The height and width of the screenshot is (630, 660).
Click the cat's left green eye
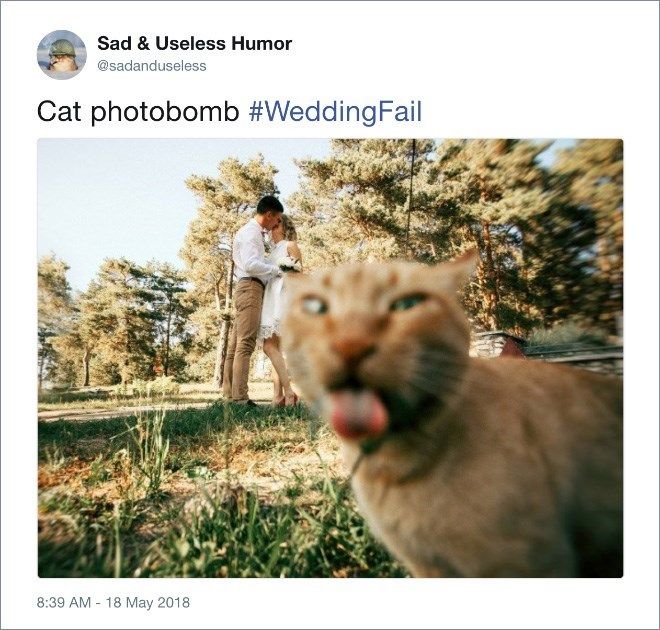315,306
